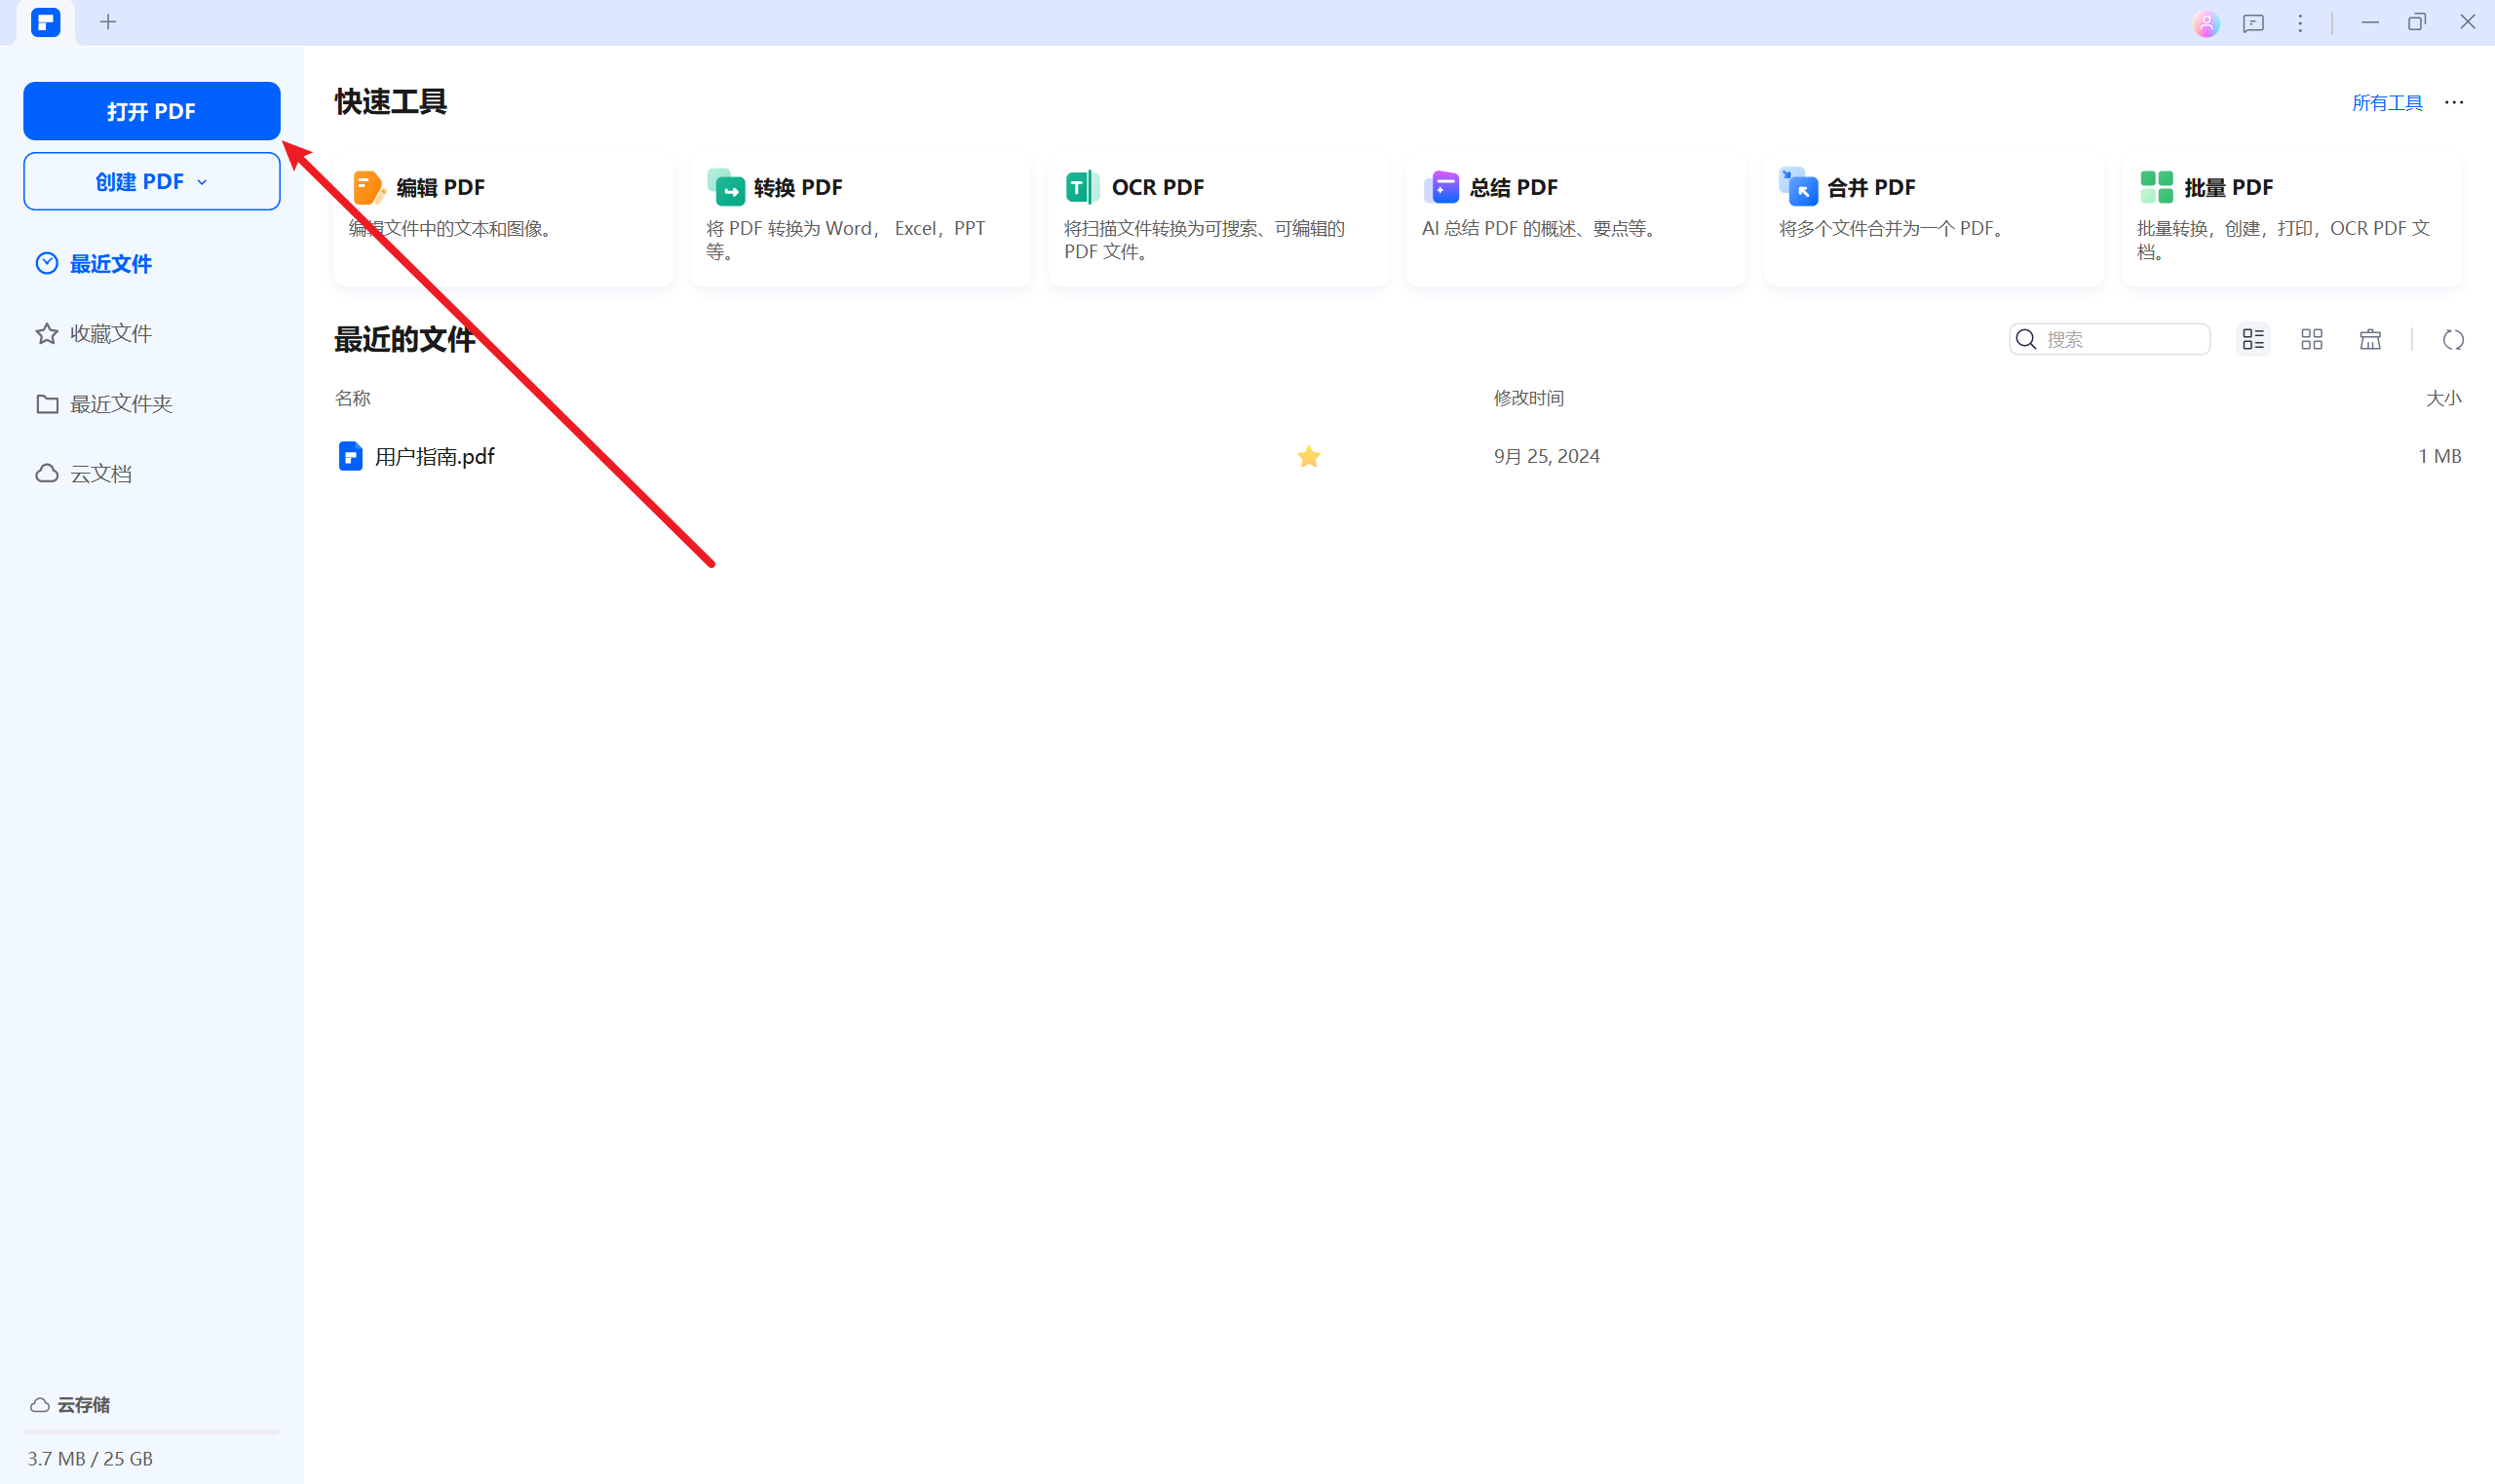Open quick tools more options ellipsis
This screenshot has width=2495, height=1484.
tap(2453, 103)
